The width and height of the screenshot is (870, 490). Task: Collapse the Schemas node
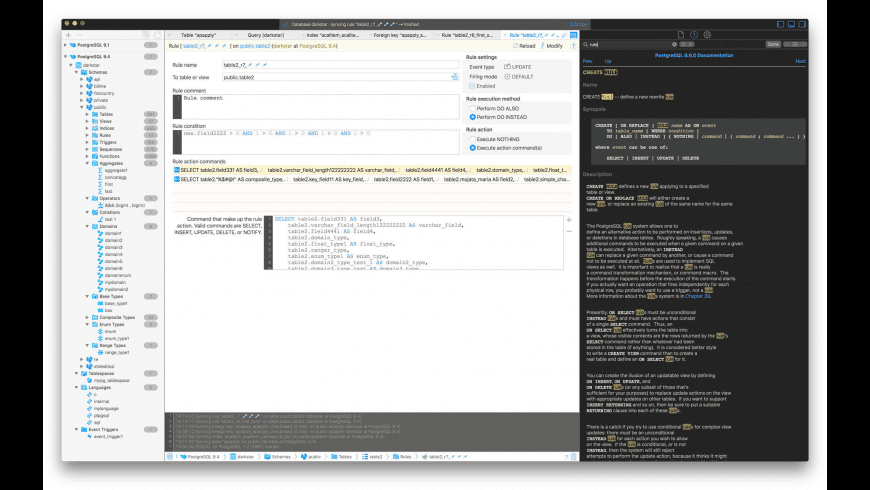pos(77,72)
